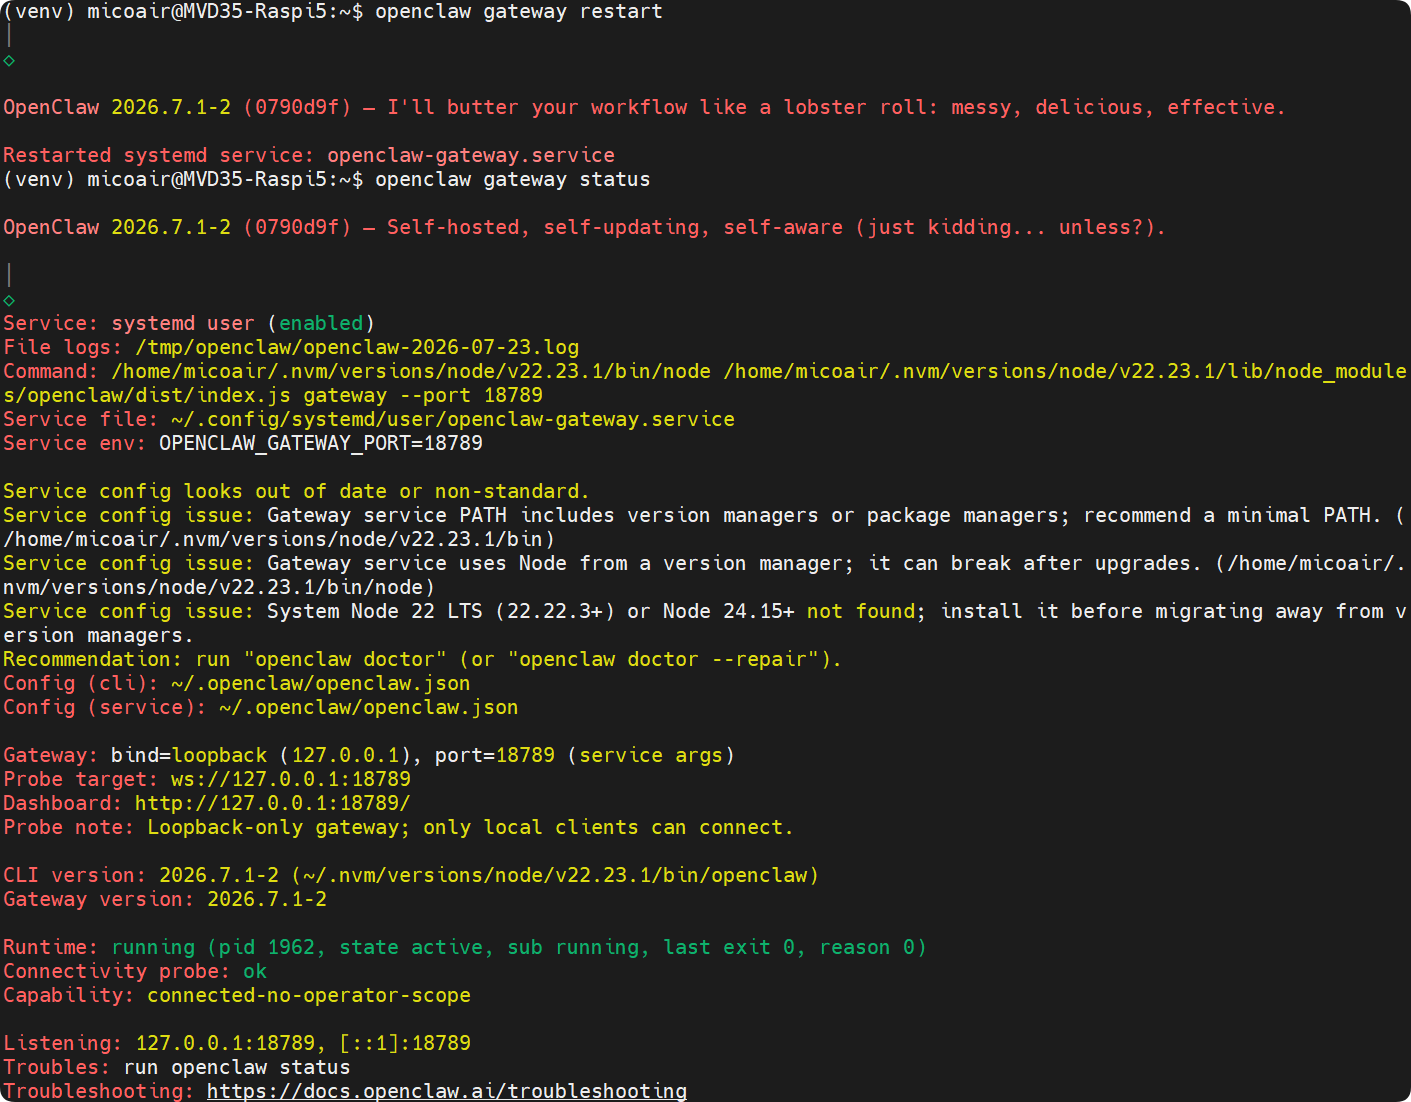This screenshot has height=1102, width=1411.
Task: Click the [::1]:18789 IPv6 listening address
Action: coord(405,1043)
